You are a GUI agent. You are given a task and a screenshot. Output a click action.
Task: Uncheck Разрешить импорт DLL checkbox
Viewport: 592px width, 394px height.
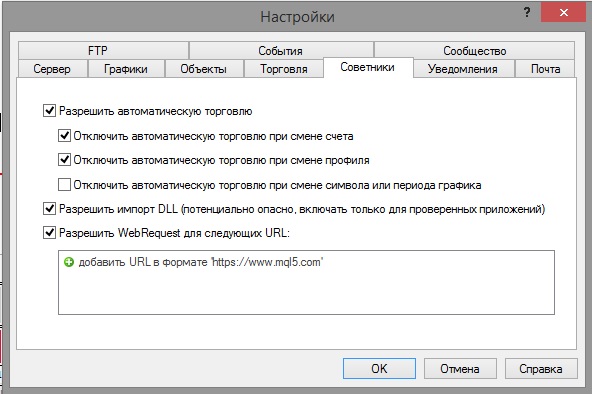point(49,209)
